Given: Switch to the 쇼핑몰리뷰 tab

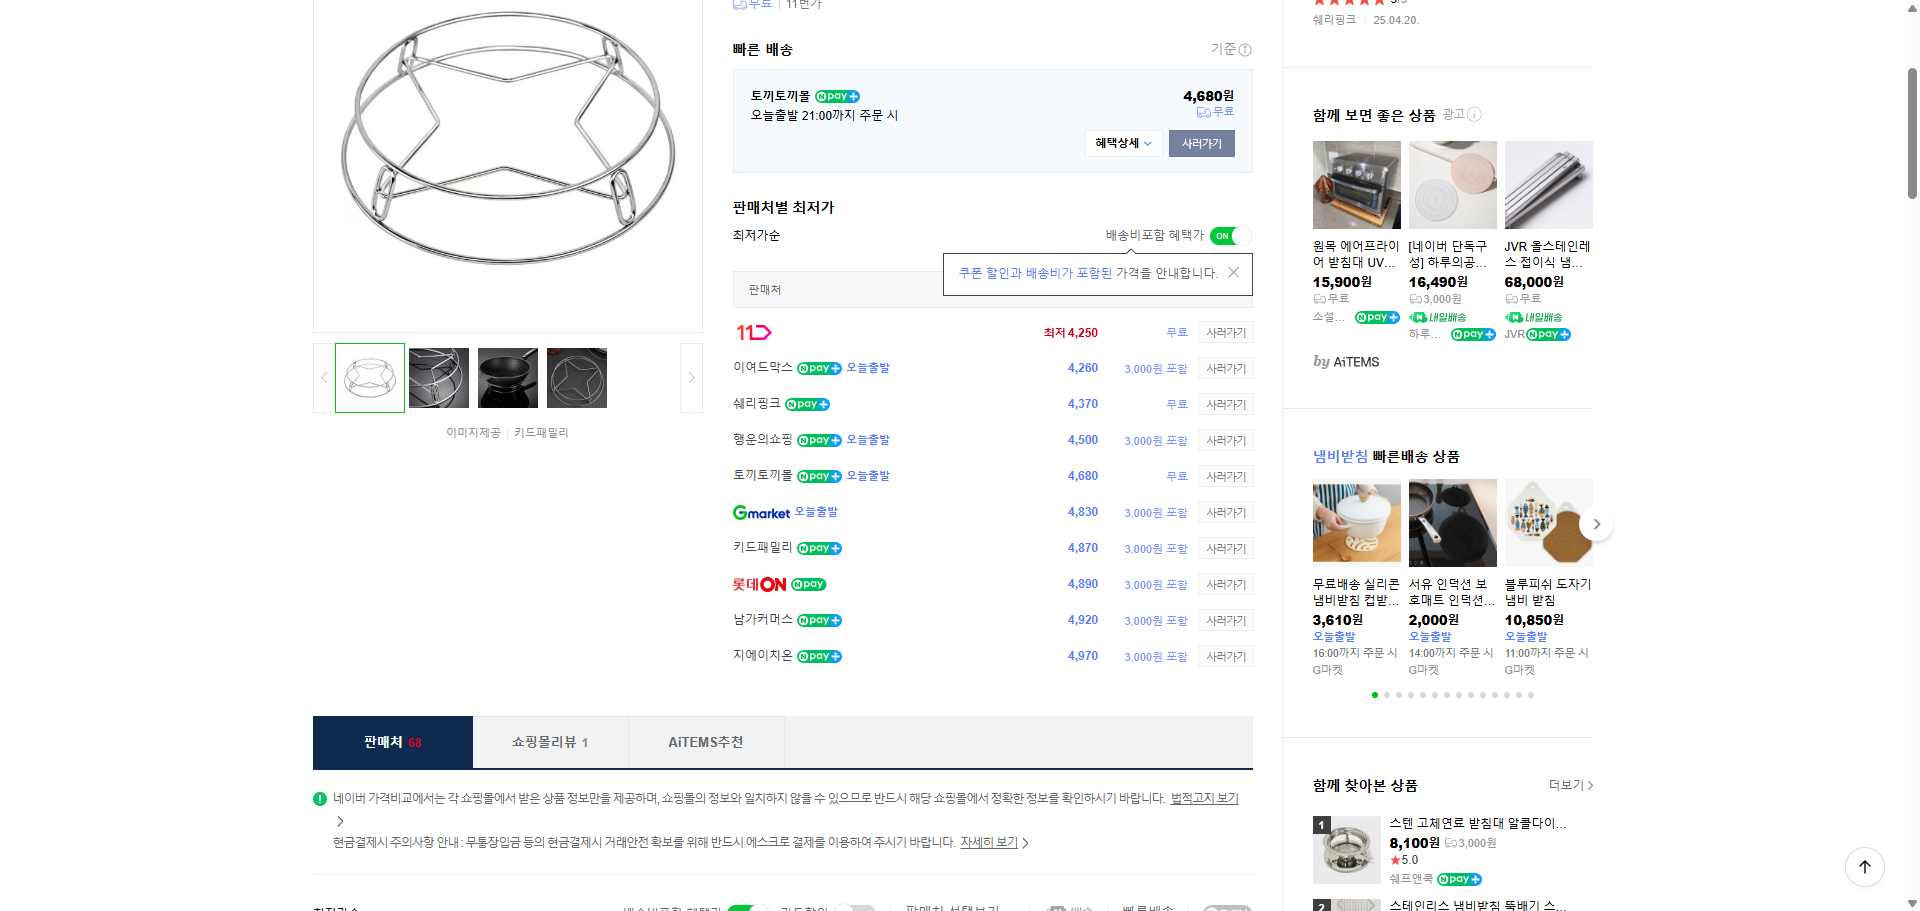Looking at the screenshot, I should click(550, 742).
